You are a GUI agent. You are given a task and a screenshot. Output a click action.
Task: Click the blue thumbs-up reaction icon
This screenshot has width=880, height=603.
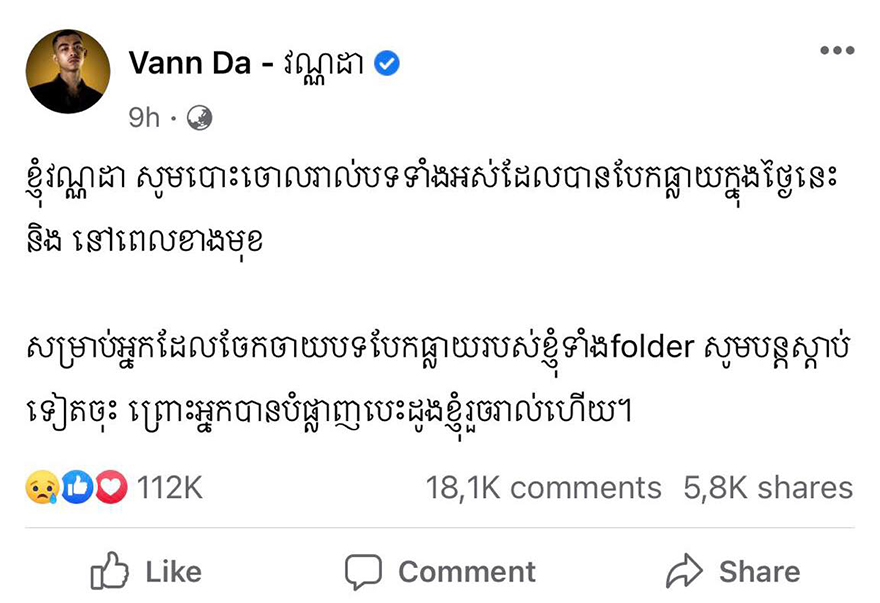pyautogui.click(x=78, y=488)
